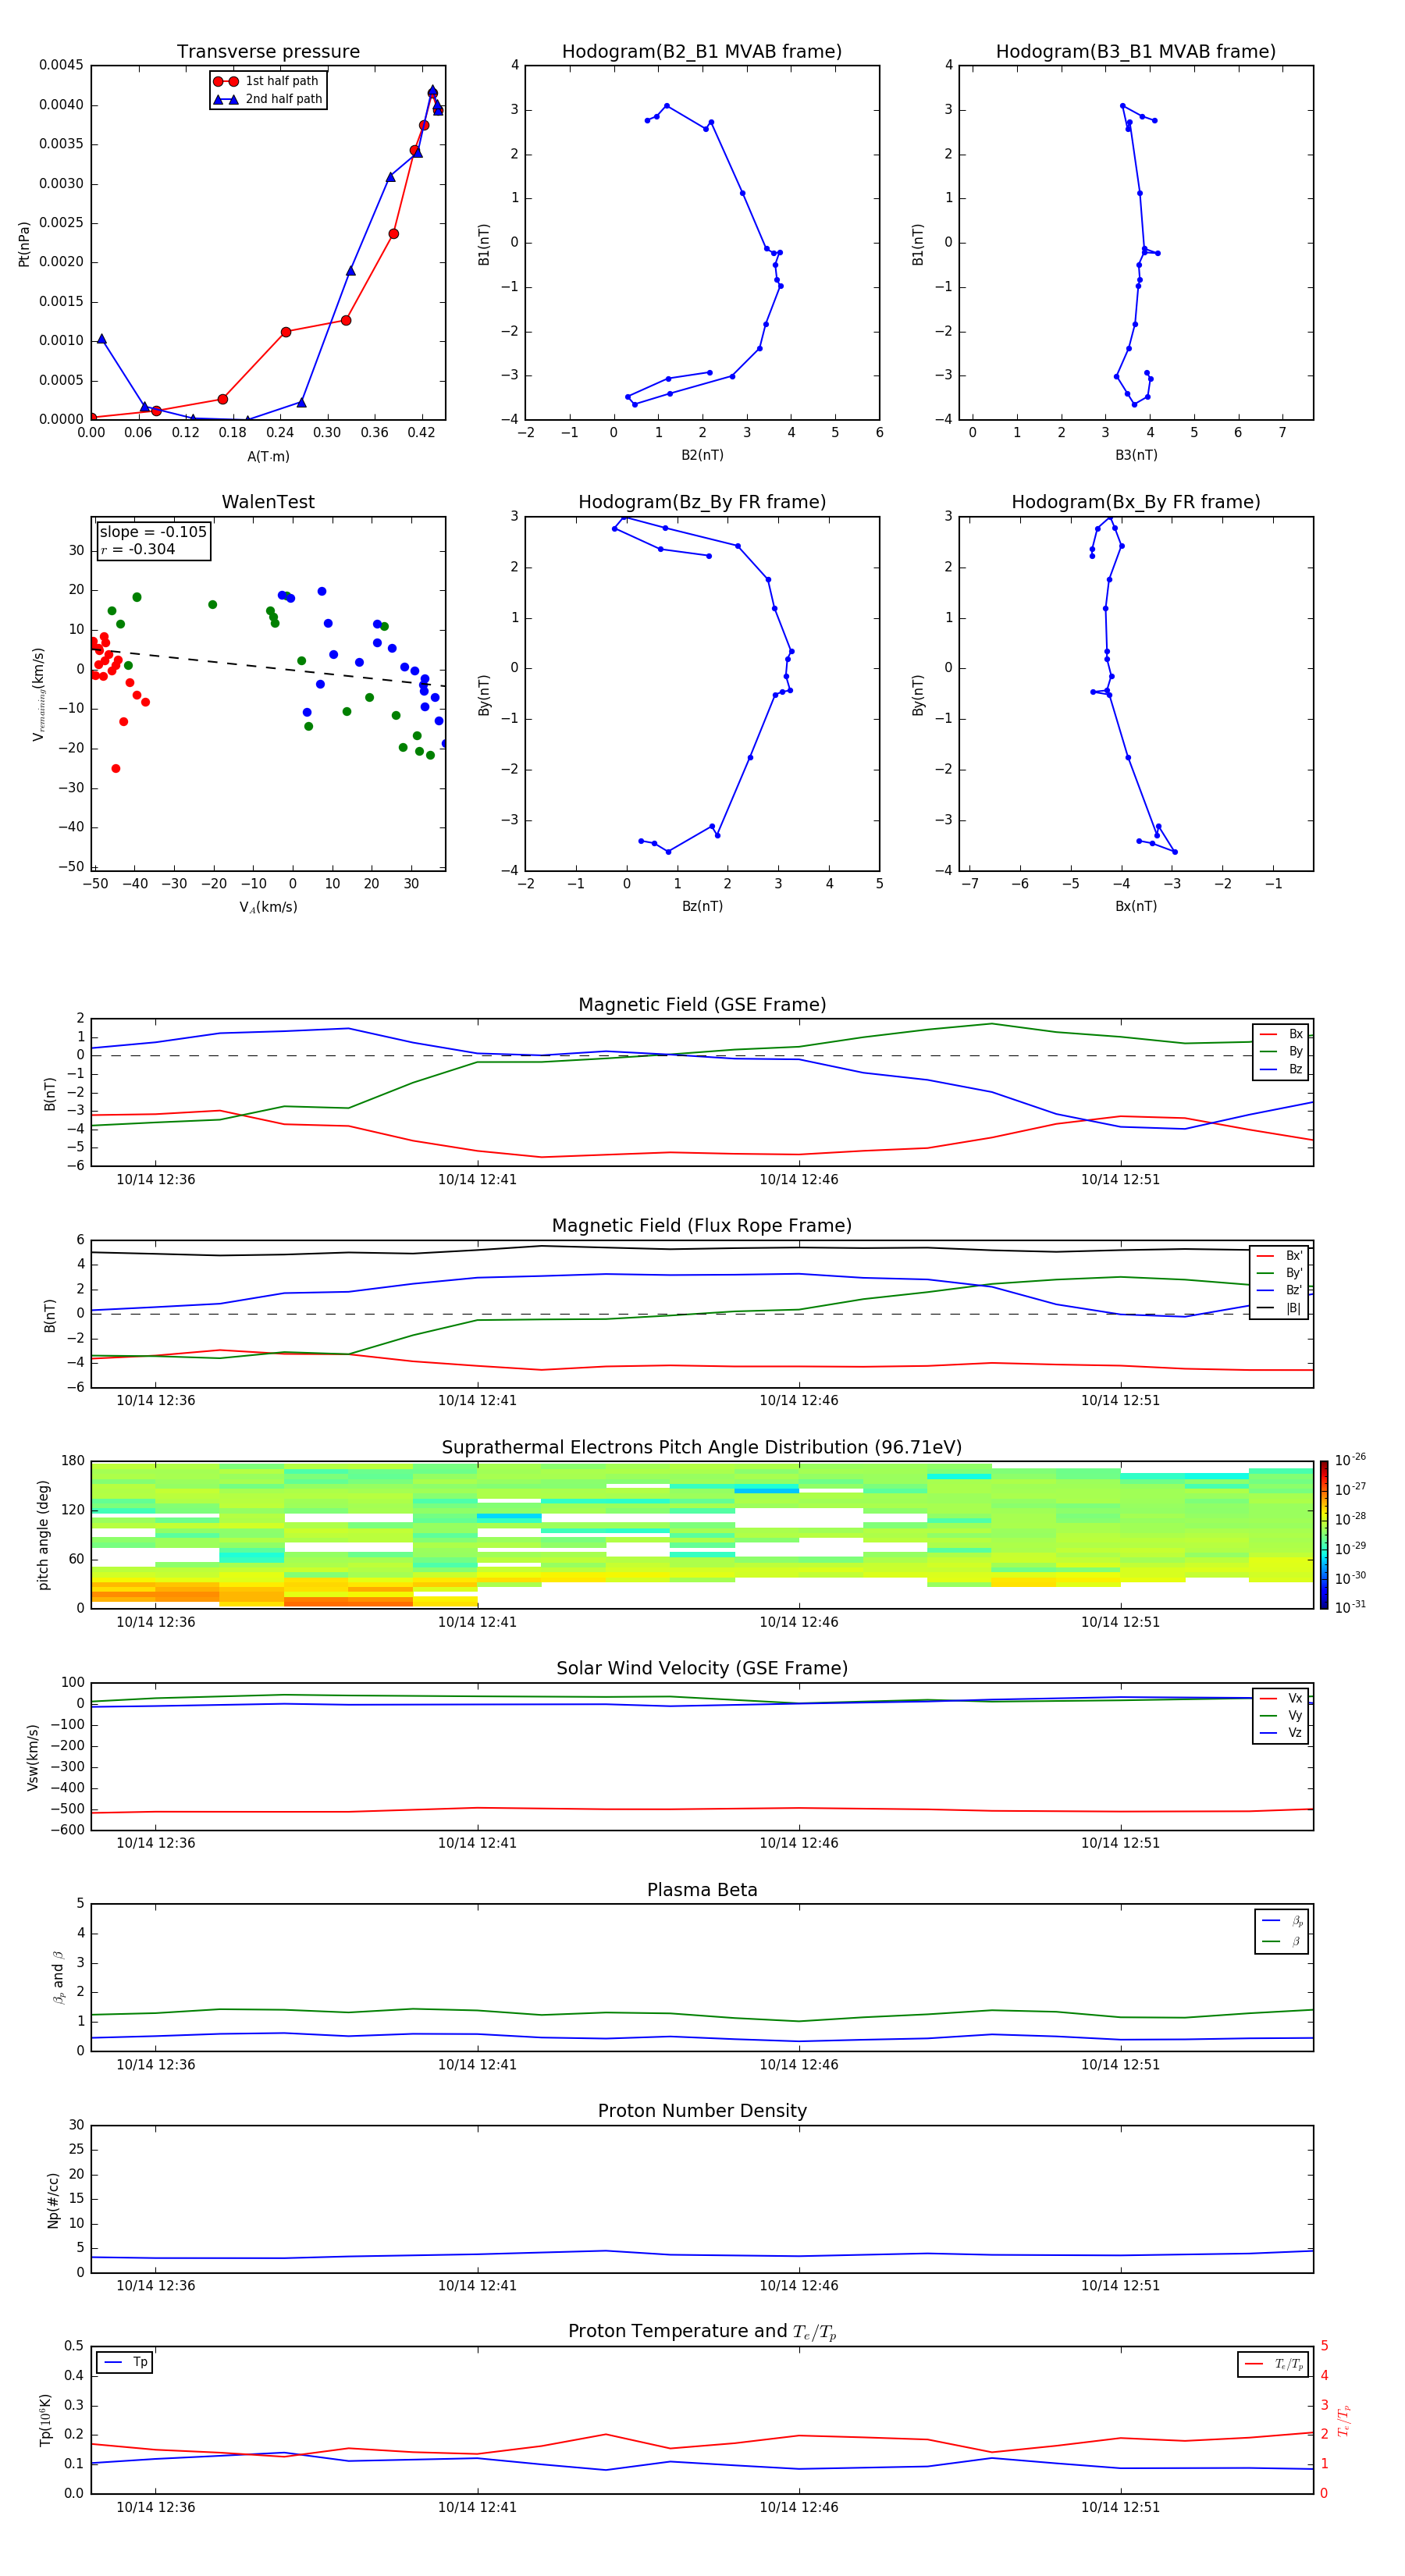The height and width of the screenshot is (2576, 1405).
Task: Click the 'B2(nT)' x-axis label
Action: [702, 455]
